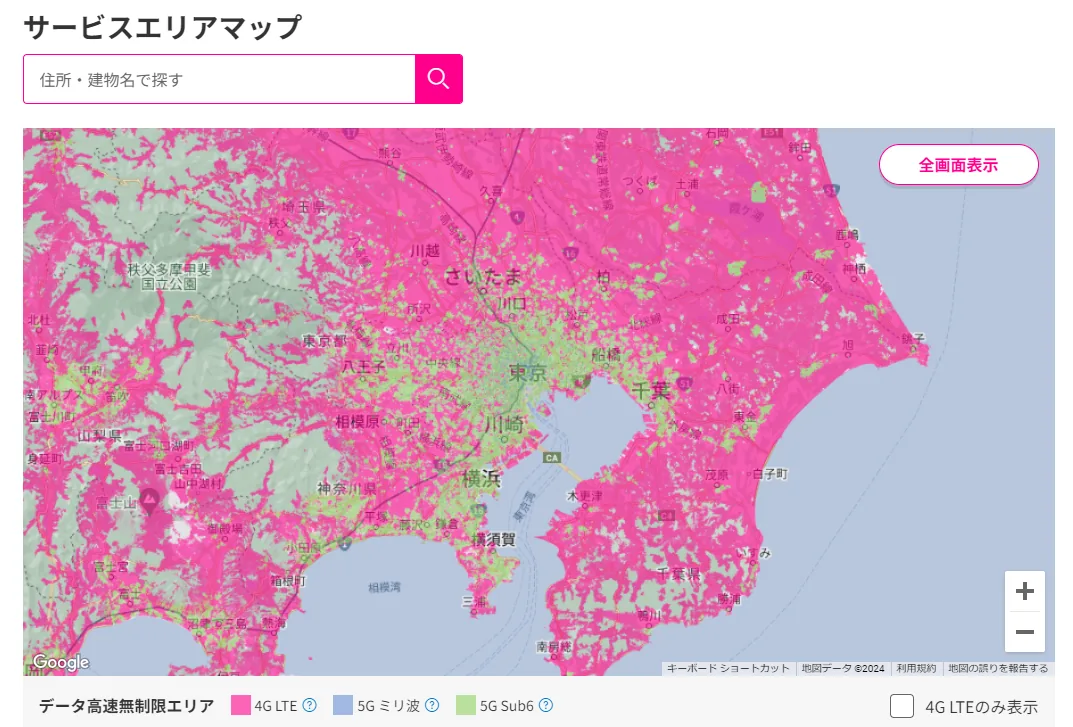Click the green 5G Sub6 legend swatch
Screen dimensions: 1073x727
(465, 705)
